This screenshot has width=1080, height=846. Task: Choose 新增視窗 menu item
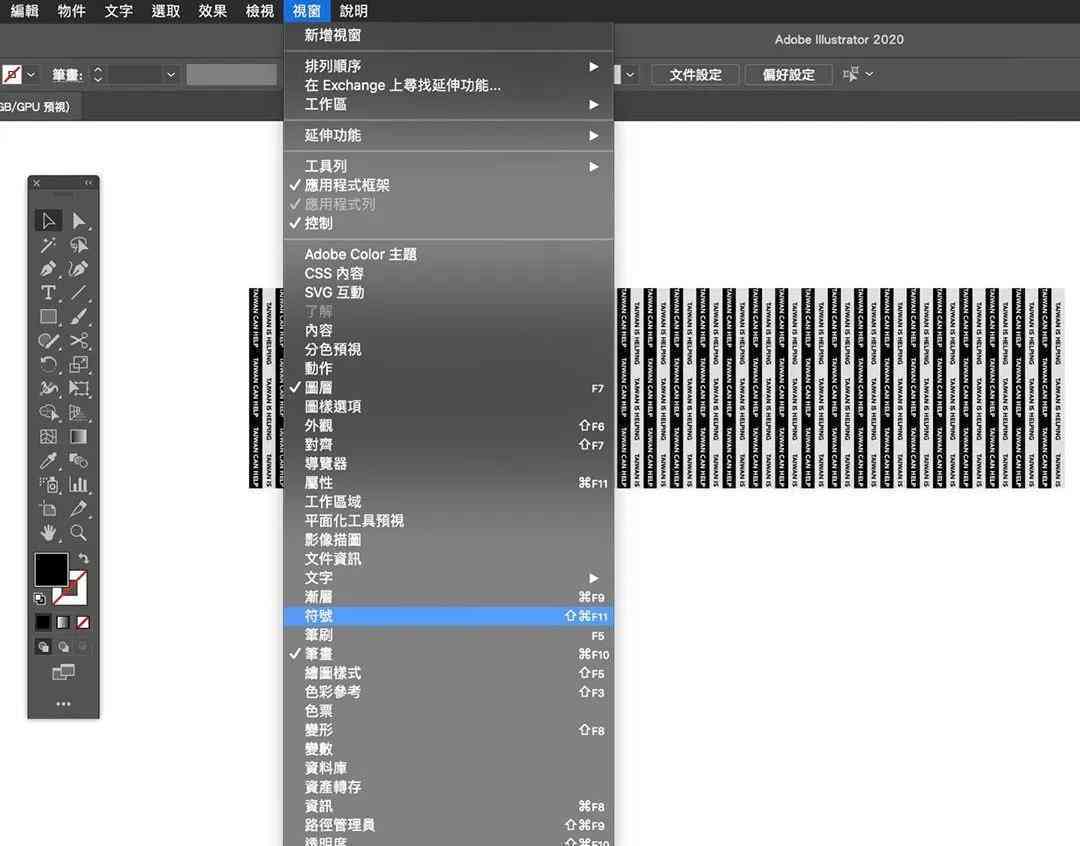click(x=448, y=35)
